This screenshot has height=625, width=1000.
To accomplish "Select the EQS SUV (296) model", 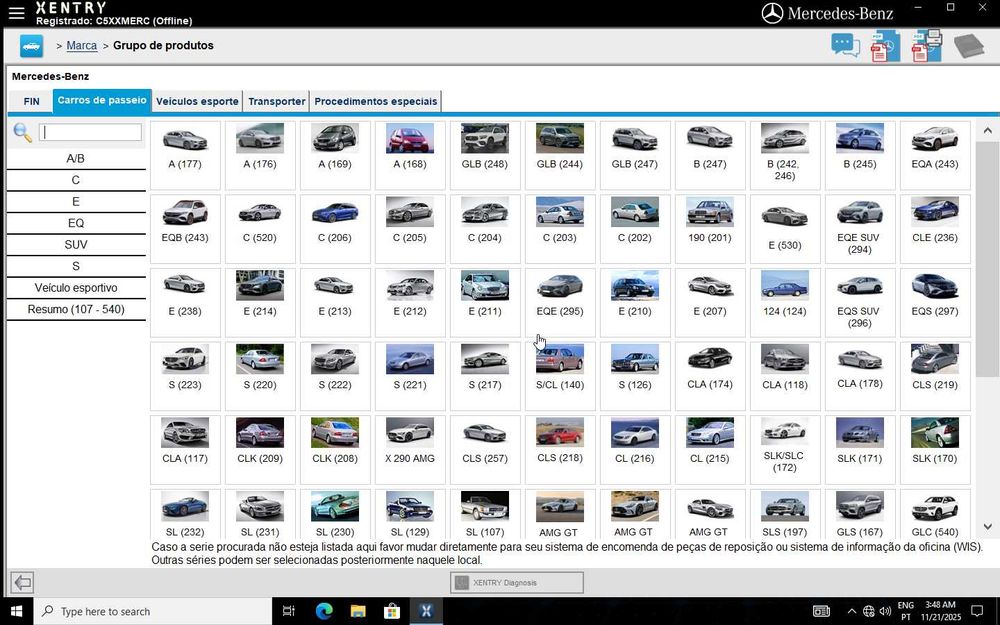I will pos(860,302).
